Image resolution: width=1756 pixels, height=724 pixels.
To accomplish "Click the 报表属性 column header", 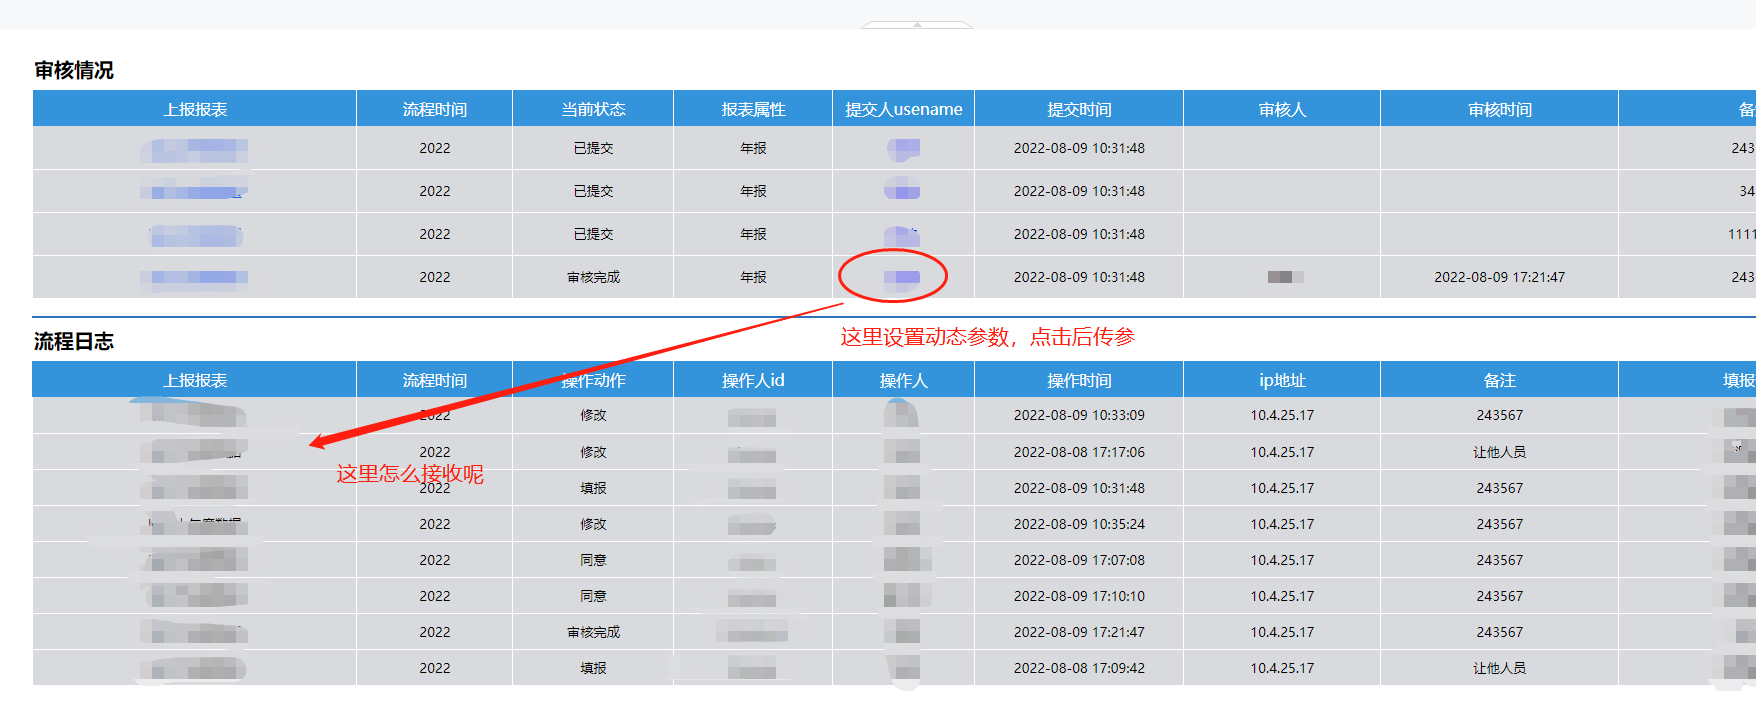I will (753, 109).
